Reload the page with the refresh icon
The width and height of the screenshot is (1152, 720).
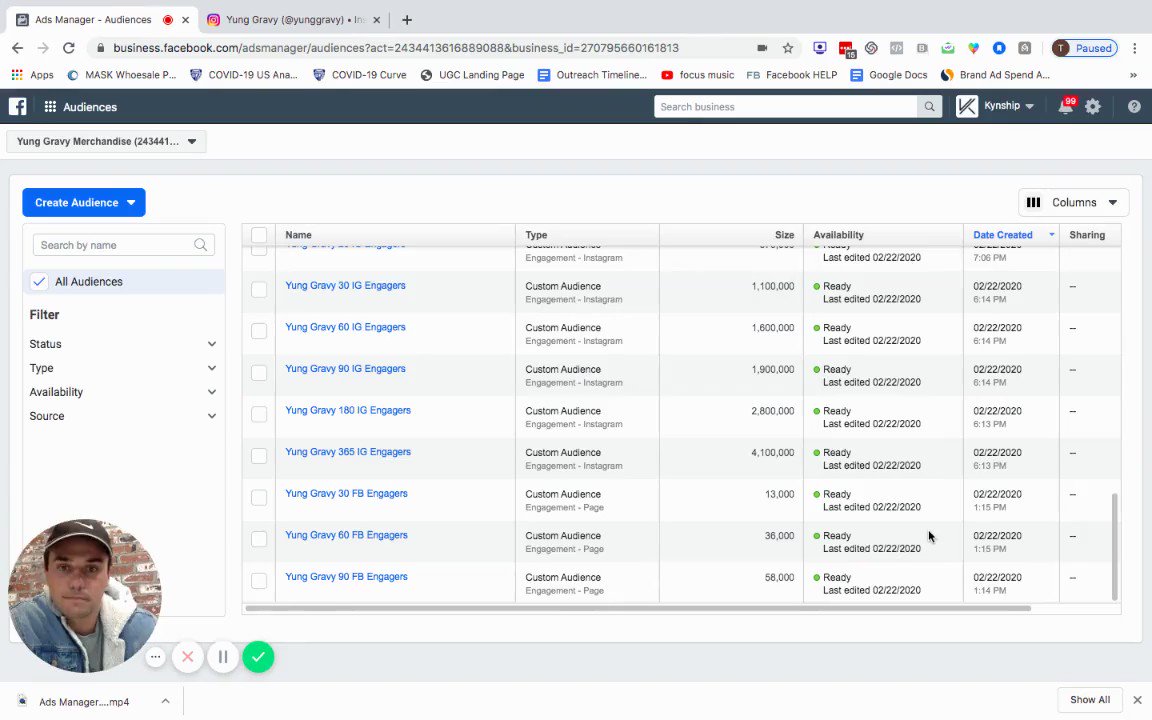(69, 48)
